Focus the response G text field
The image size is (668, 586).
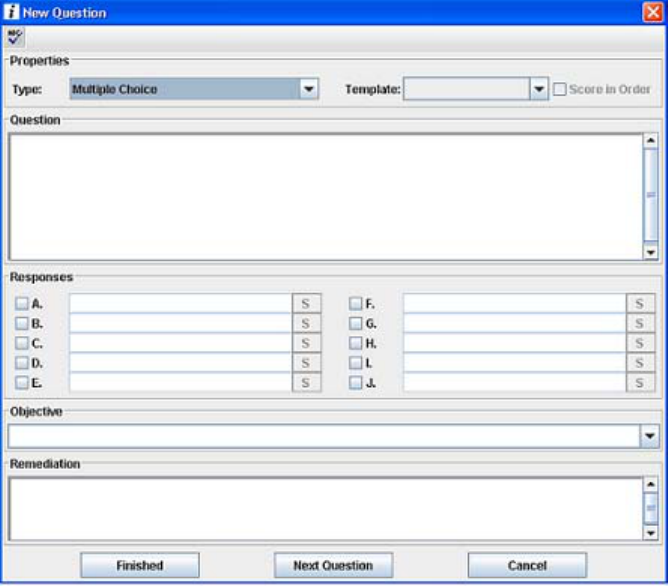pos(515,323)
